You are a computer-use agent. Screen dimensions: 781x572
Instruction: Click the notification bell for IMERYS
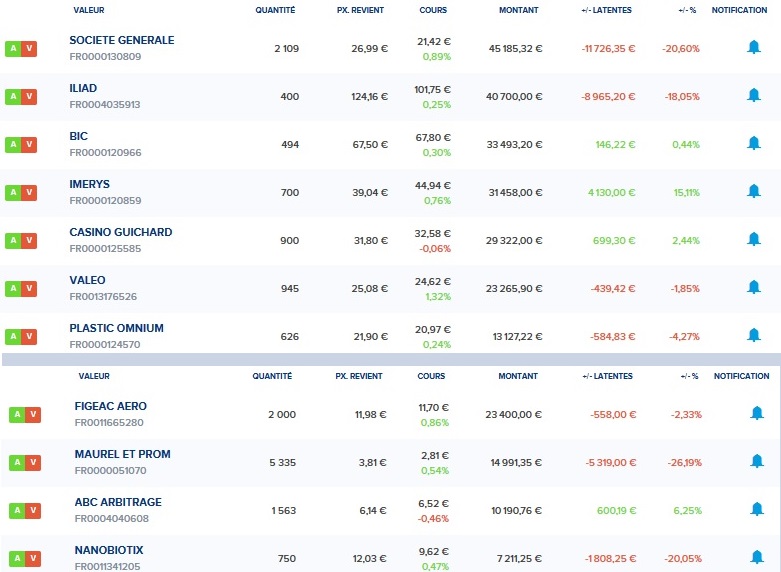click(754, 191)
